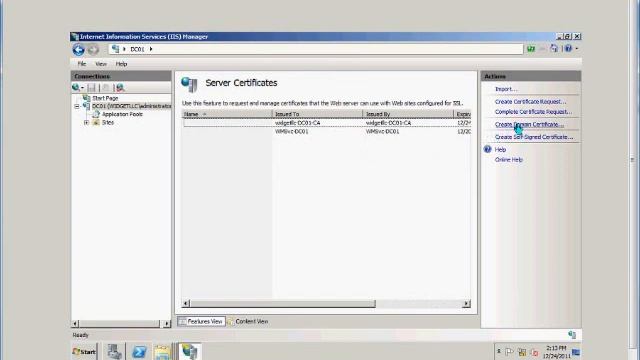Viewport: 640px width, 360px height.
Task: Select the widgetllc-DC01-CA certificate row
Action: 327,123
